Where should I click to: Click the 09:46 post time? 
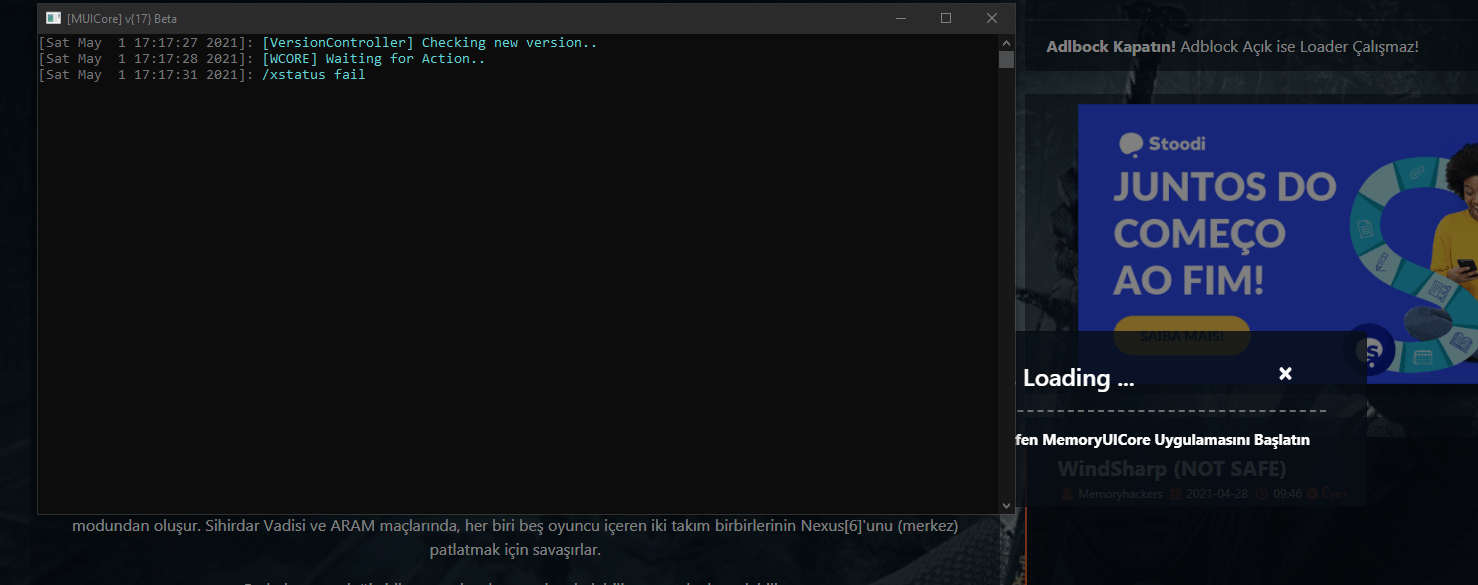1290,494
